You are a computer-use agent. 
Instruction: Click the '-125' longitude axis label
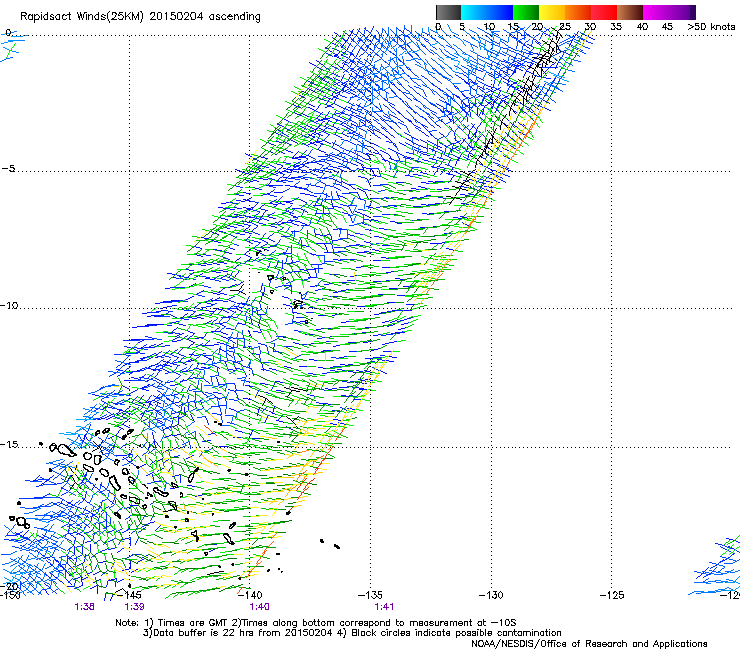coord(612,595)
